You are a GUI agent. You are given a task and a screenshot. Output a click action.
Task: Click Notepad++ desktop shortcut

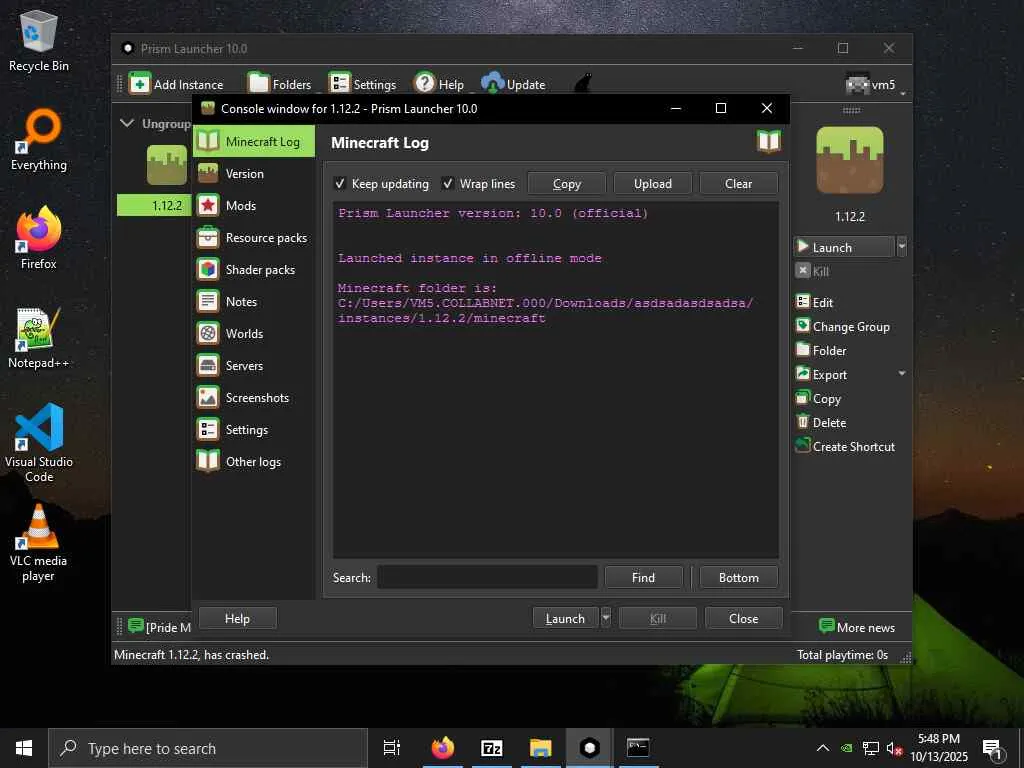pos(39,338)
